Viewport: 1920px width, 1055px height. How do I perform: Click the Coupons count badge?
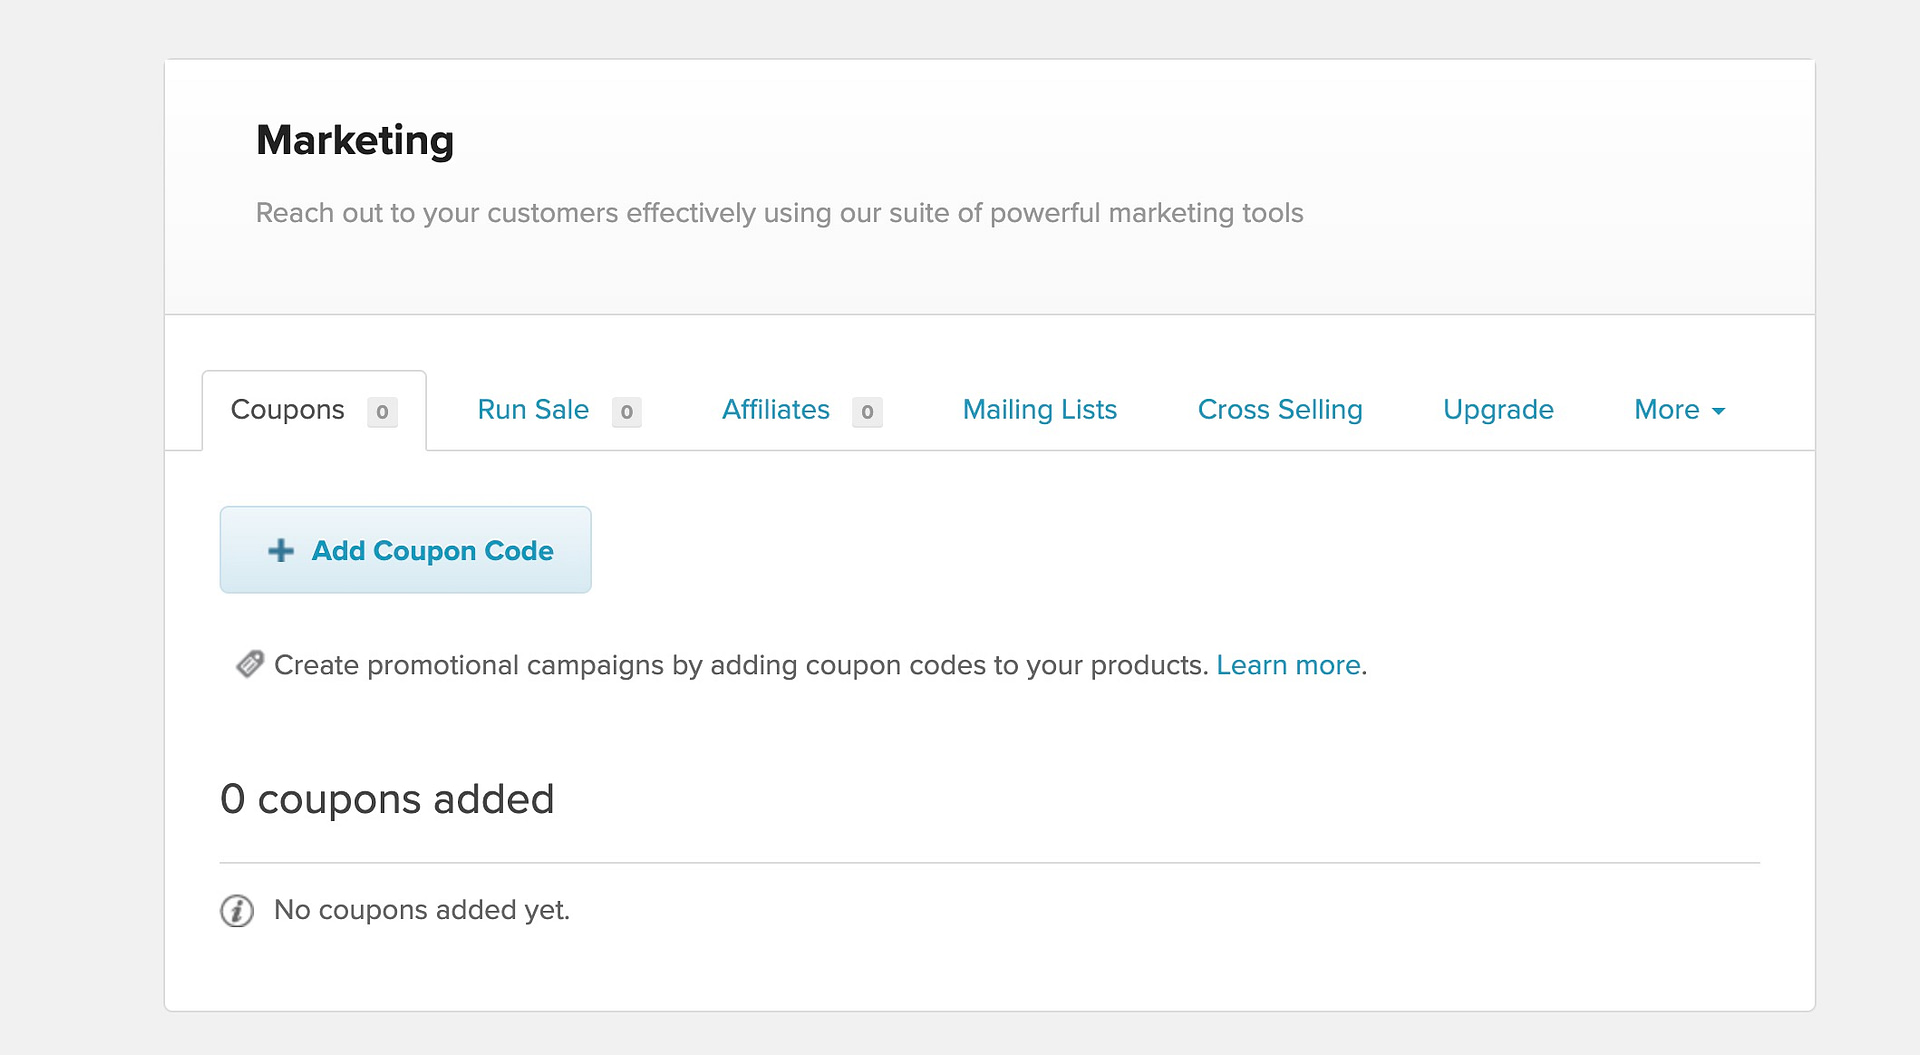[382, 412]
